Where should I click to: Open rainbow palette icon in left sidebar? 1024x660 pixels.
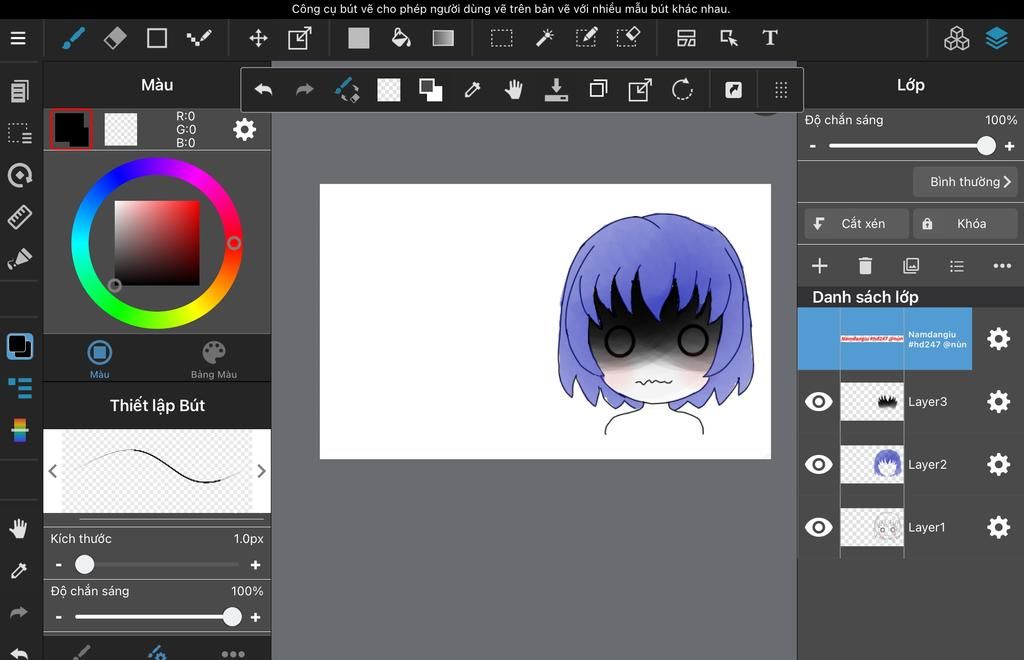click(20, 430)
